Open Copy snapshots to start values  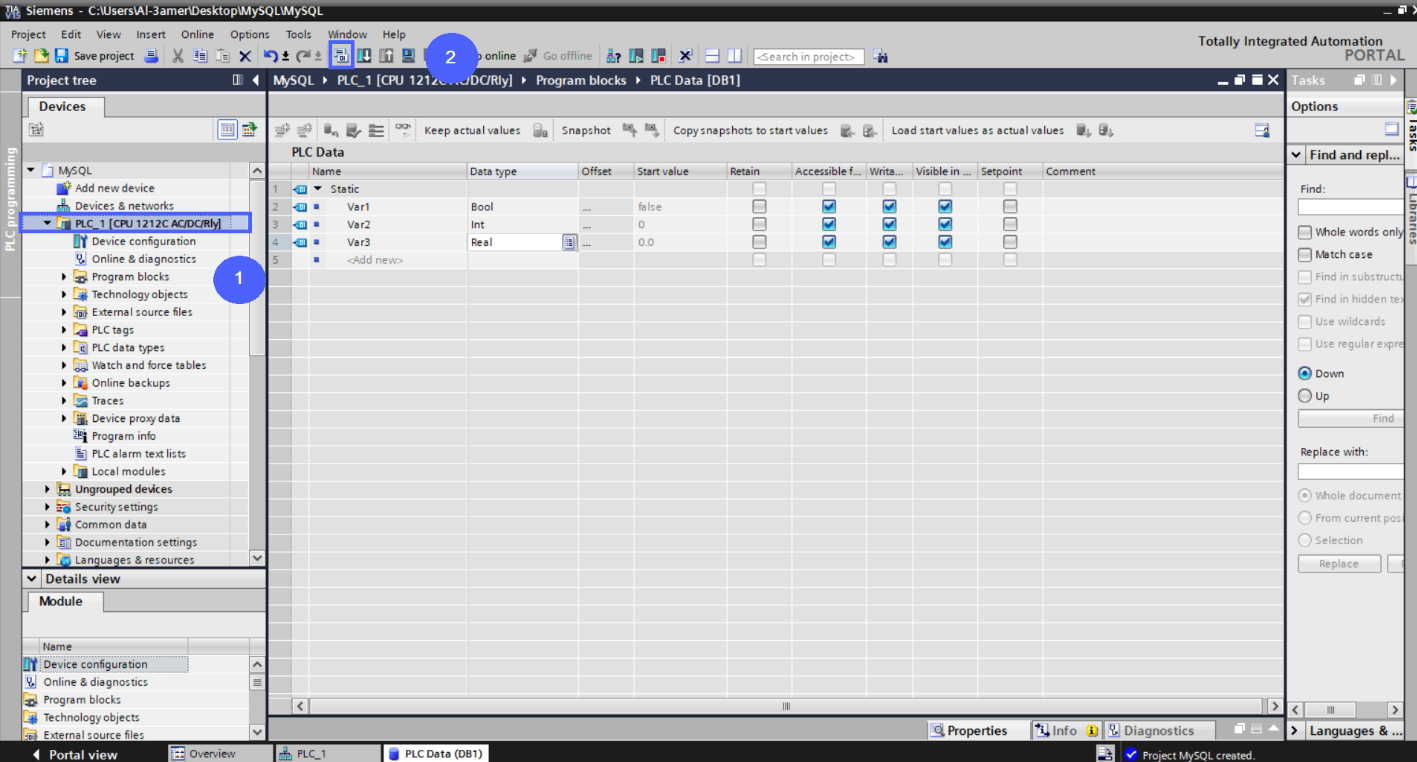click(750, 130)
